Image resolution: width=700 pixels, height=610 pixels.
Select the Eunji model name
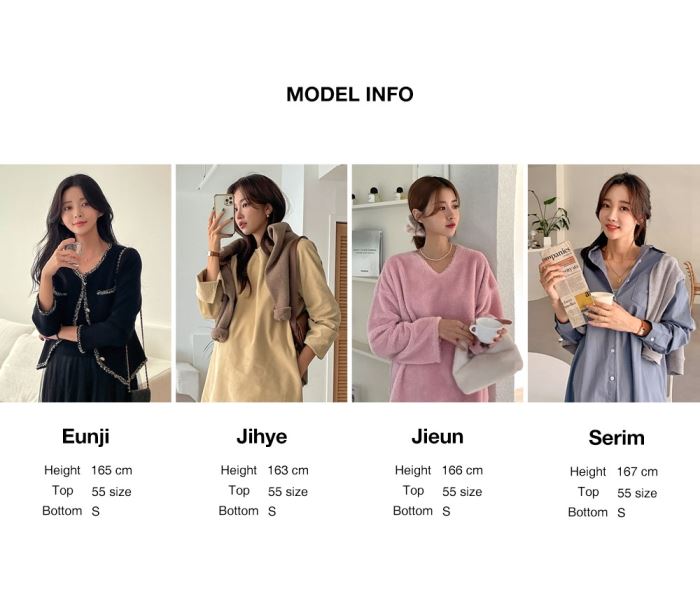click(x=86, y=436)
